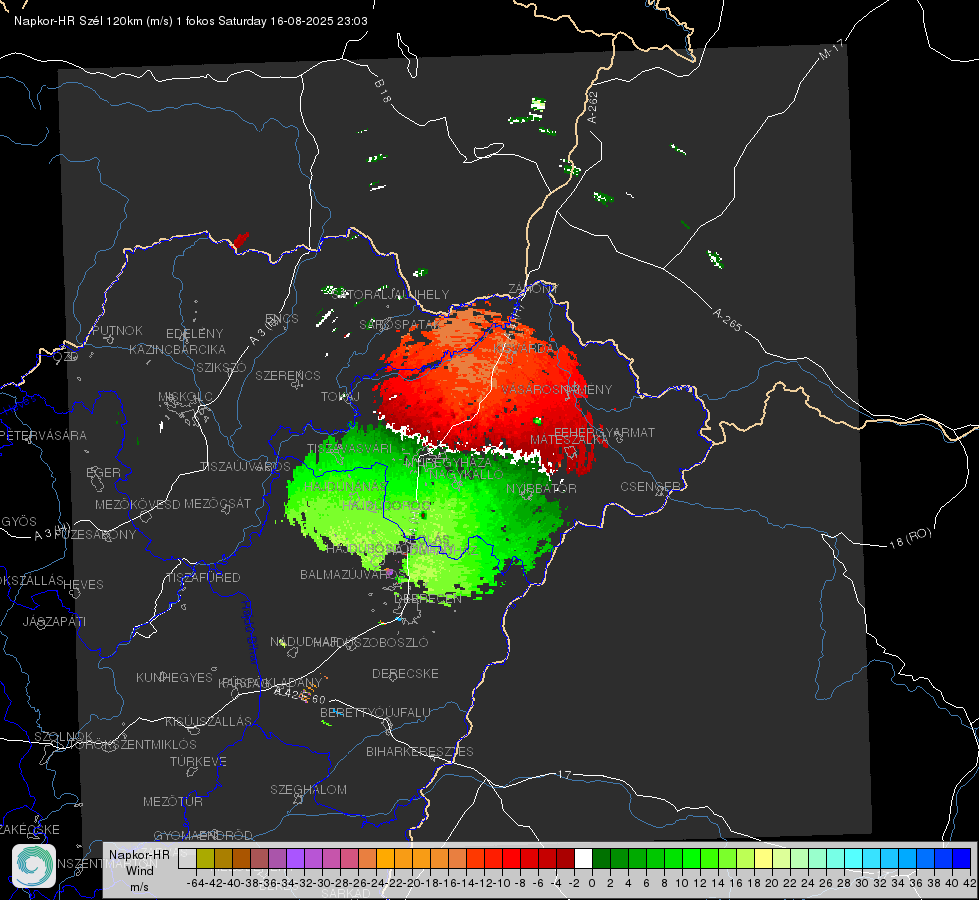Select the TISZAÚJVÁROS city label
979x900 pixels.
click(x=245, y=467)
